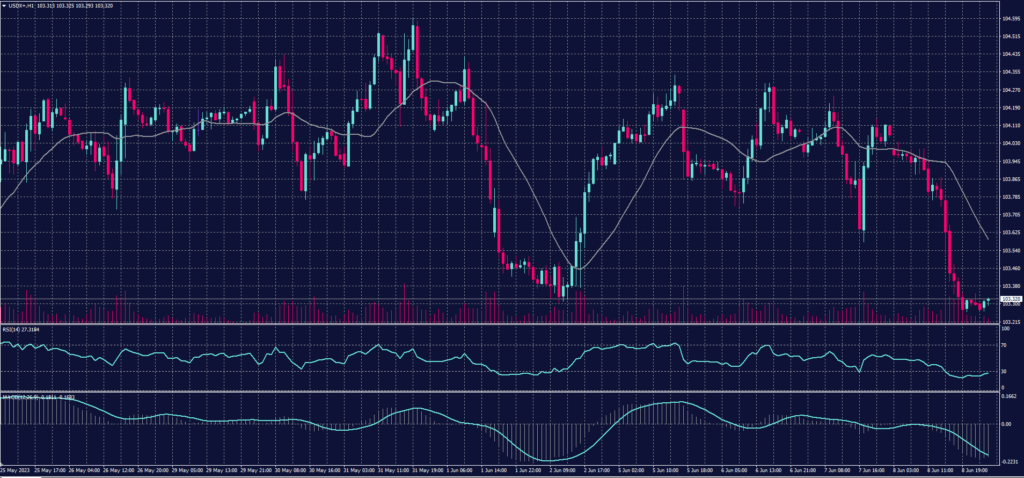This screenshot has height=478, width=1024.
Task: Click the USDX+,H1 symbol title text
Action: (x=24, y=4)
